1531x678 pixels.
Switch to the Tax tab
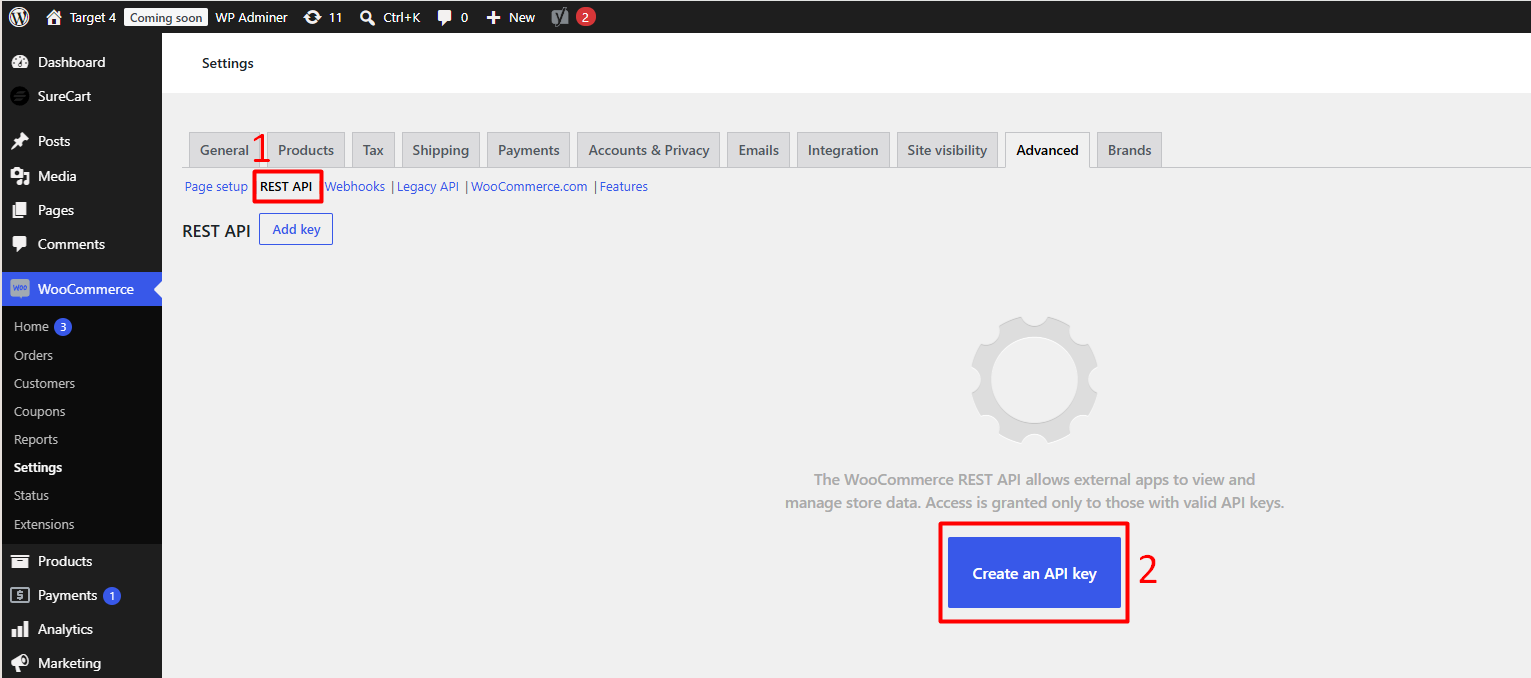coord(373,150)
